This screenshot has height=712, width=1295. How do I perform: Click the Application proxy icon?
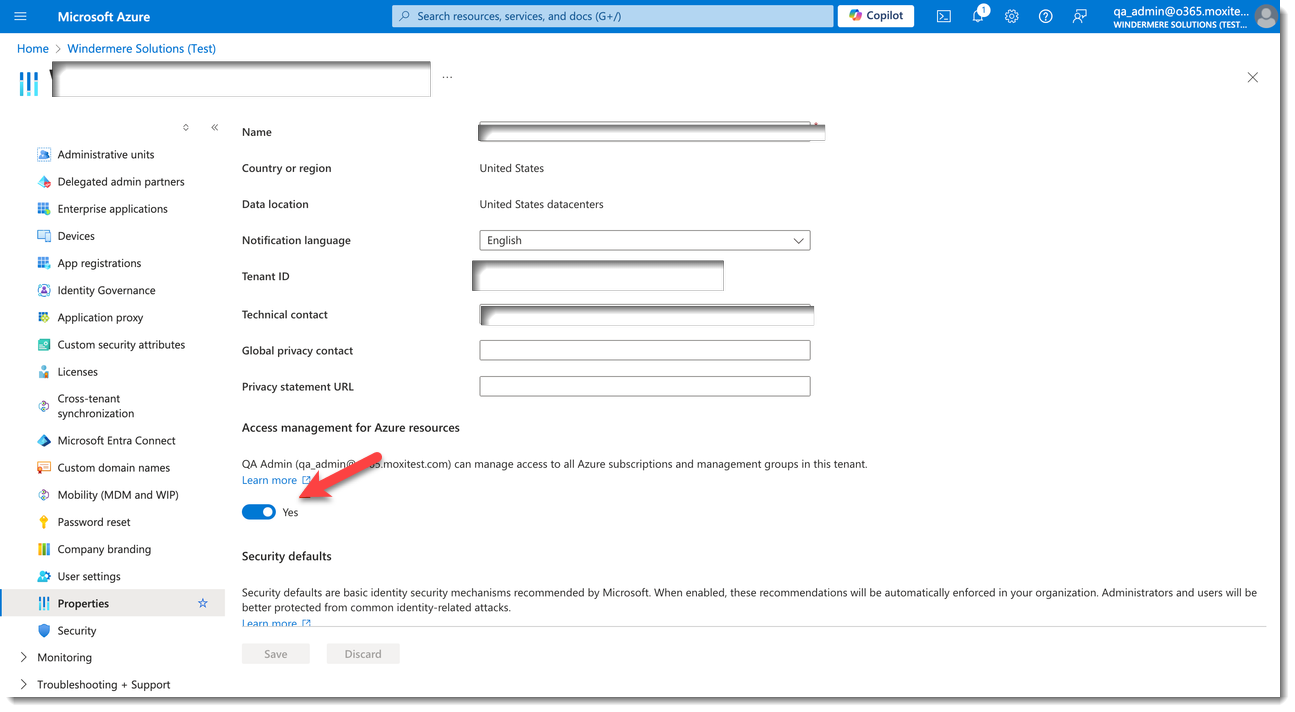pos(44,317)
